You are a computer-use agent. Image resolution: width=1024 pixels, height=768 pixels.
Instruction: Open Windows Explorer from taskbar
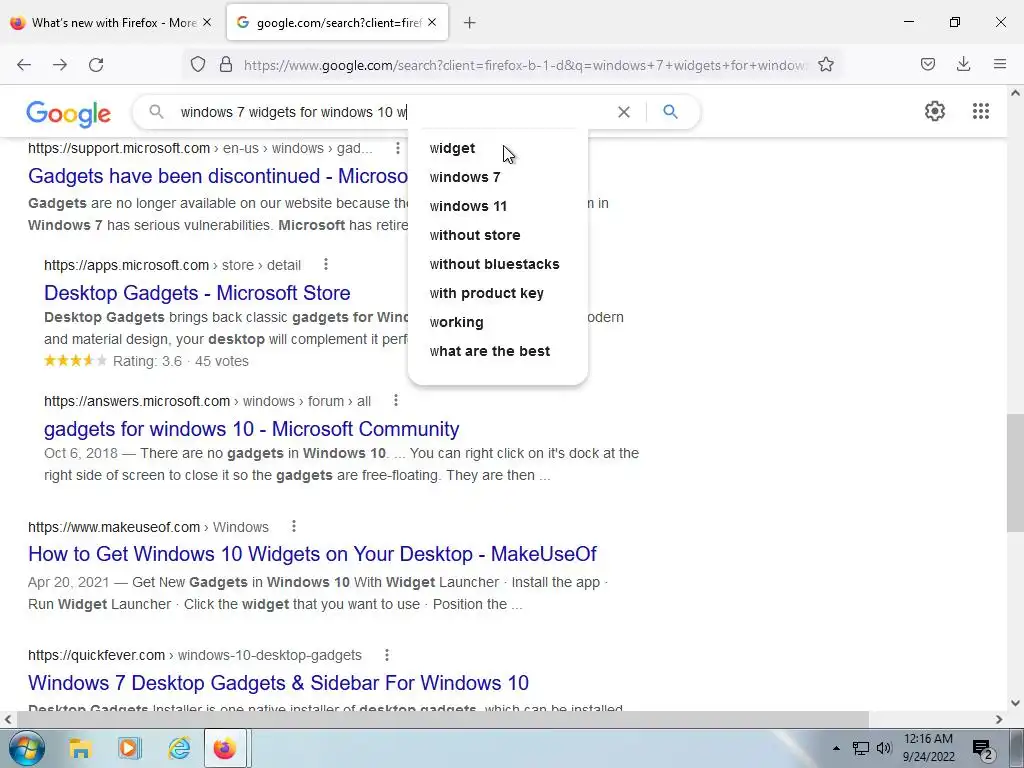80,748
